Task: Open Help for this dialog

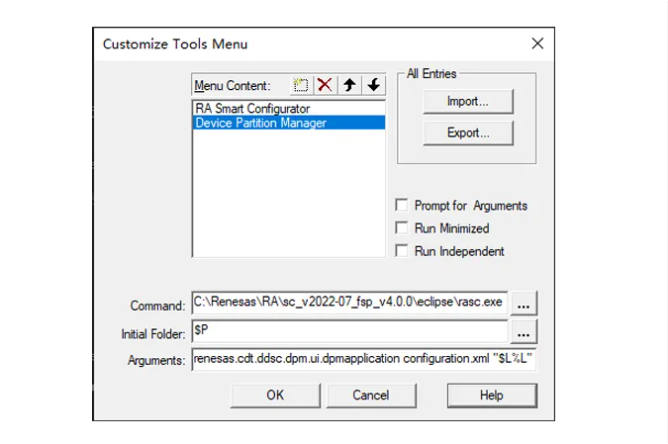Action: pyautogui.click(x=492, y=395)
